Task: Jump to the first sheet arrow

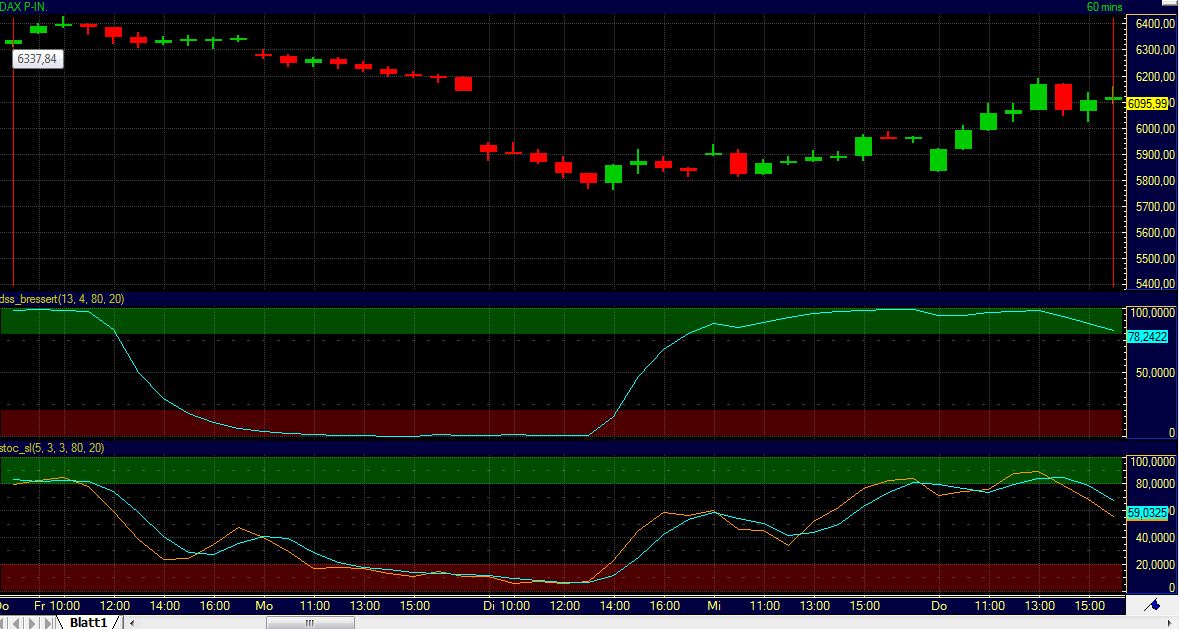Action: coord(3,623)
